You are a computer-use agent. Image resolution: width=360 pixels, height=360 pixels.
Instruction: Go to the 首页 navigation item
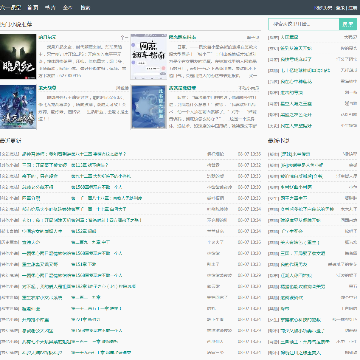[x=32, y=7]
